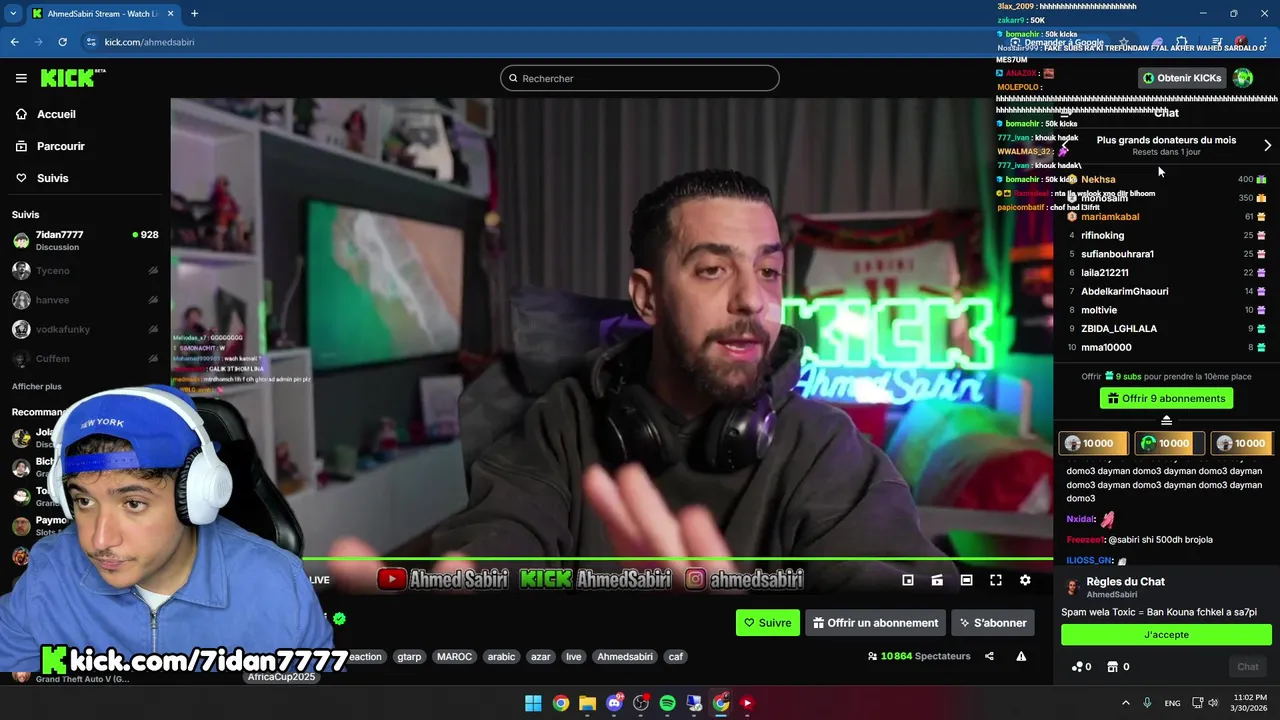Enter fullscreen on the video player
Image resolution: width=1280 pixels, height=720 pixels.
click(x=996, y=580)
